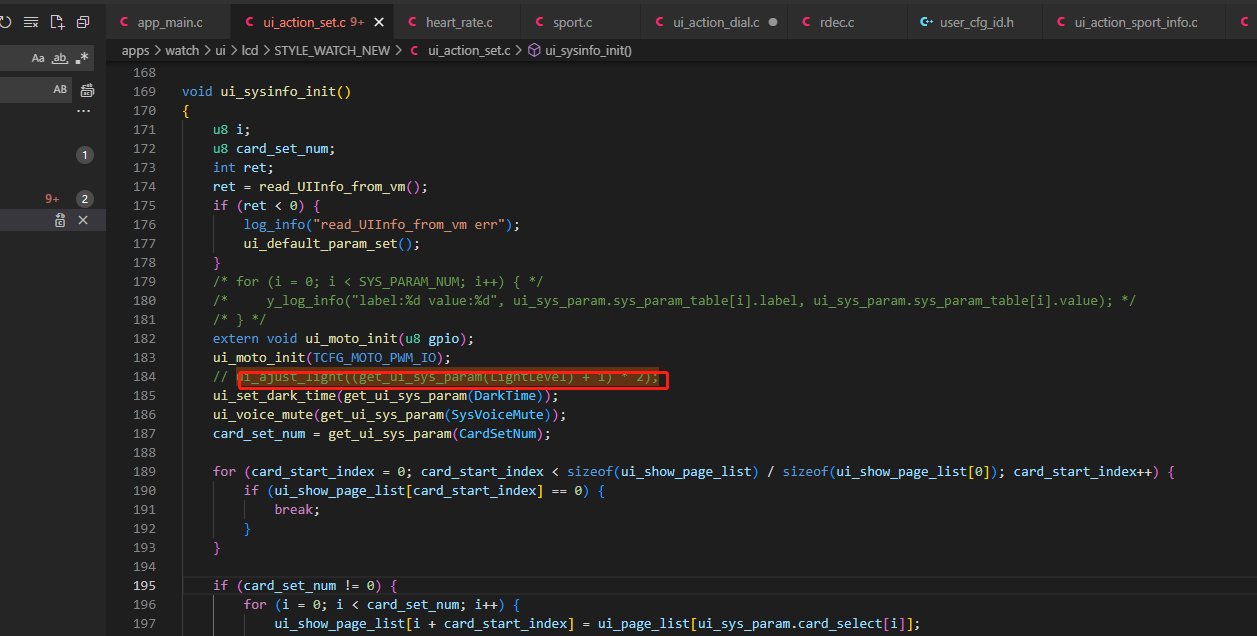This screenshot has height=636, width=1257.
Task: Click the log_info call on line 176
Action: (274, 224)
